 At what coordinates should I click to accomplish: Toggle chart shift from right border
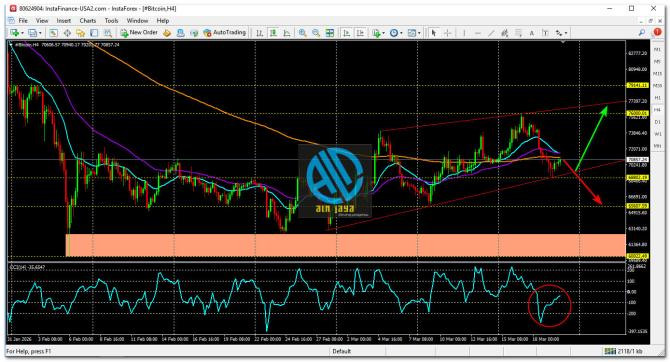pos(360,33)
